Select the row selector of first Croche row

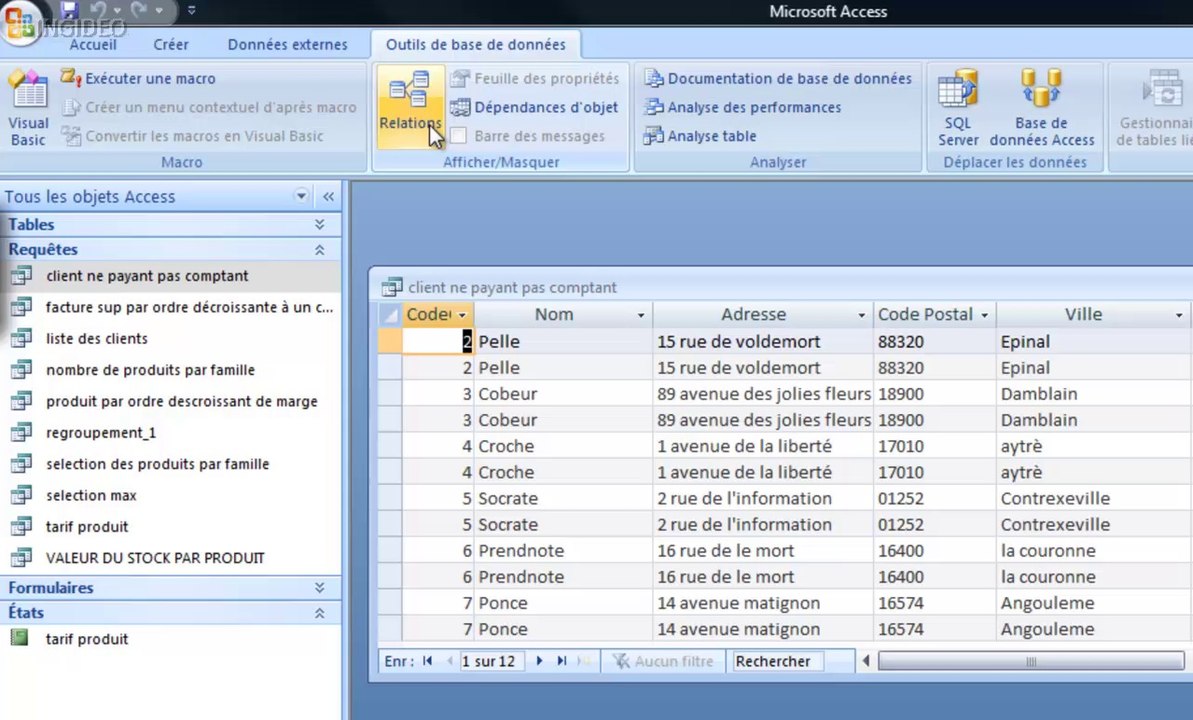pyautogui.click(x=390, y=446)
